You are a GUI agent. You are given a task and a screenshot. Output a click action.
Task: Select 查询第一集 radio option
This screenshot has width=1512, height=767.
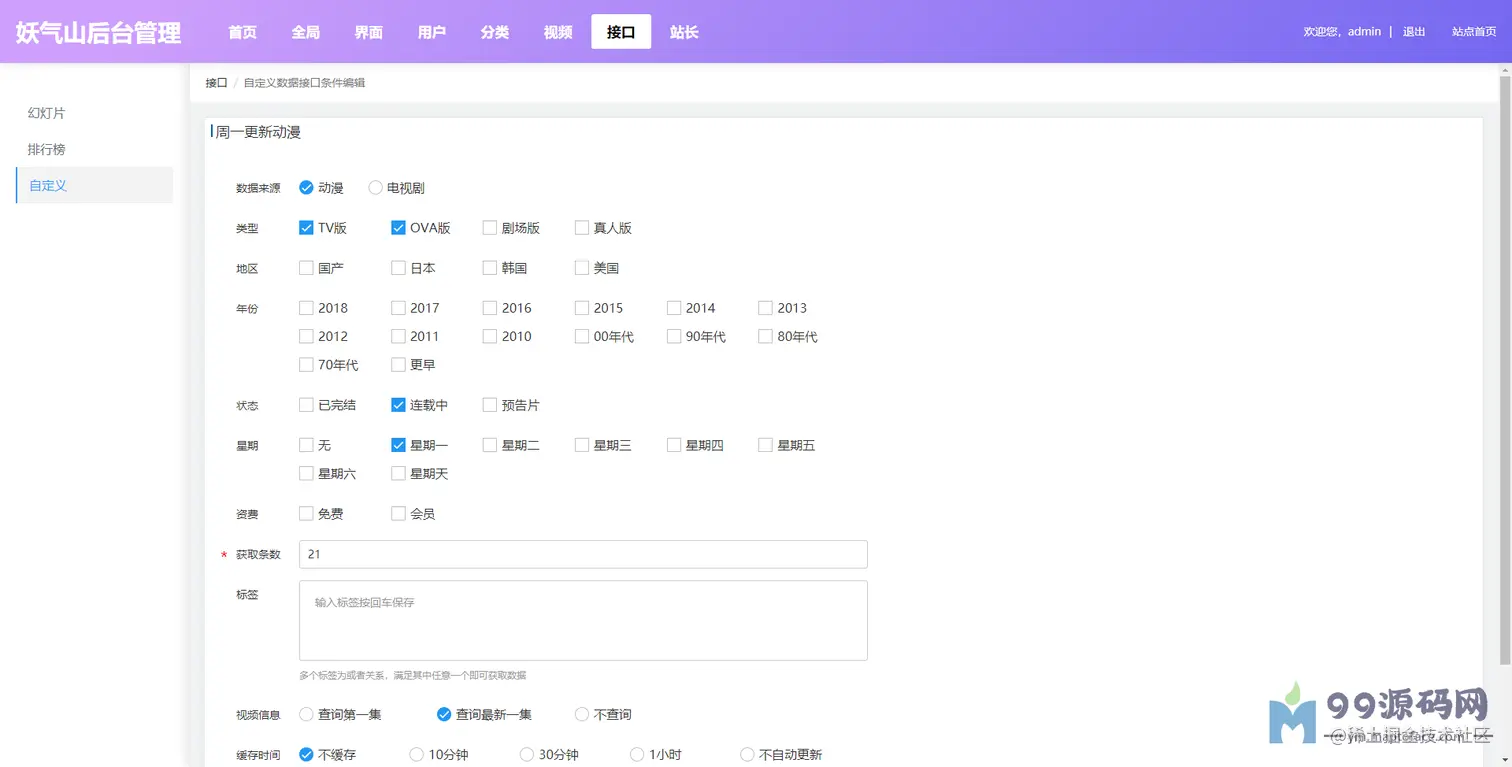[306, 714]
